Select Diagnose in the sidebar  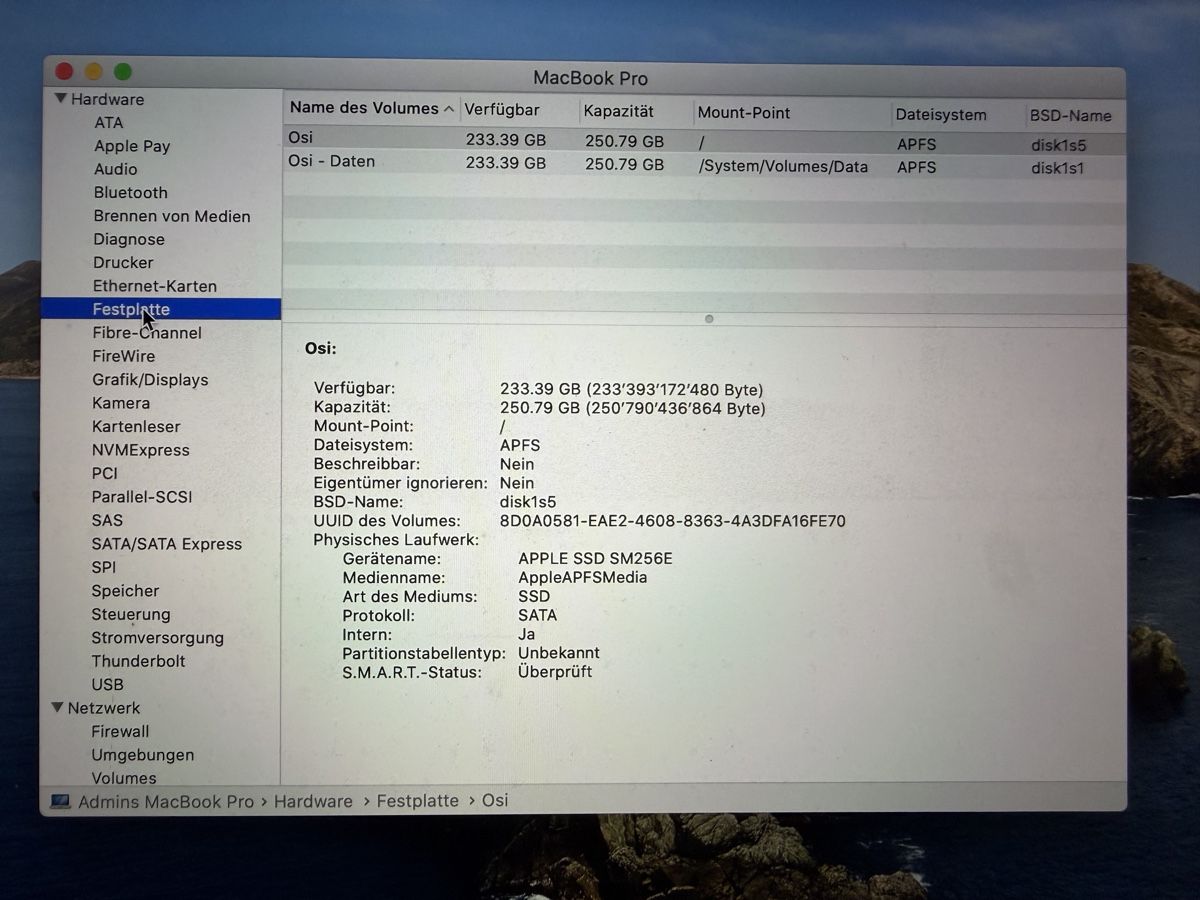click(x=129, y=239)
